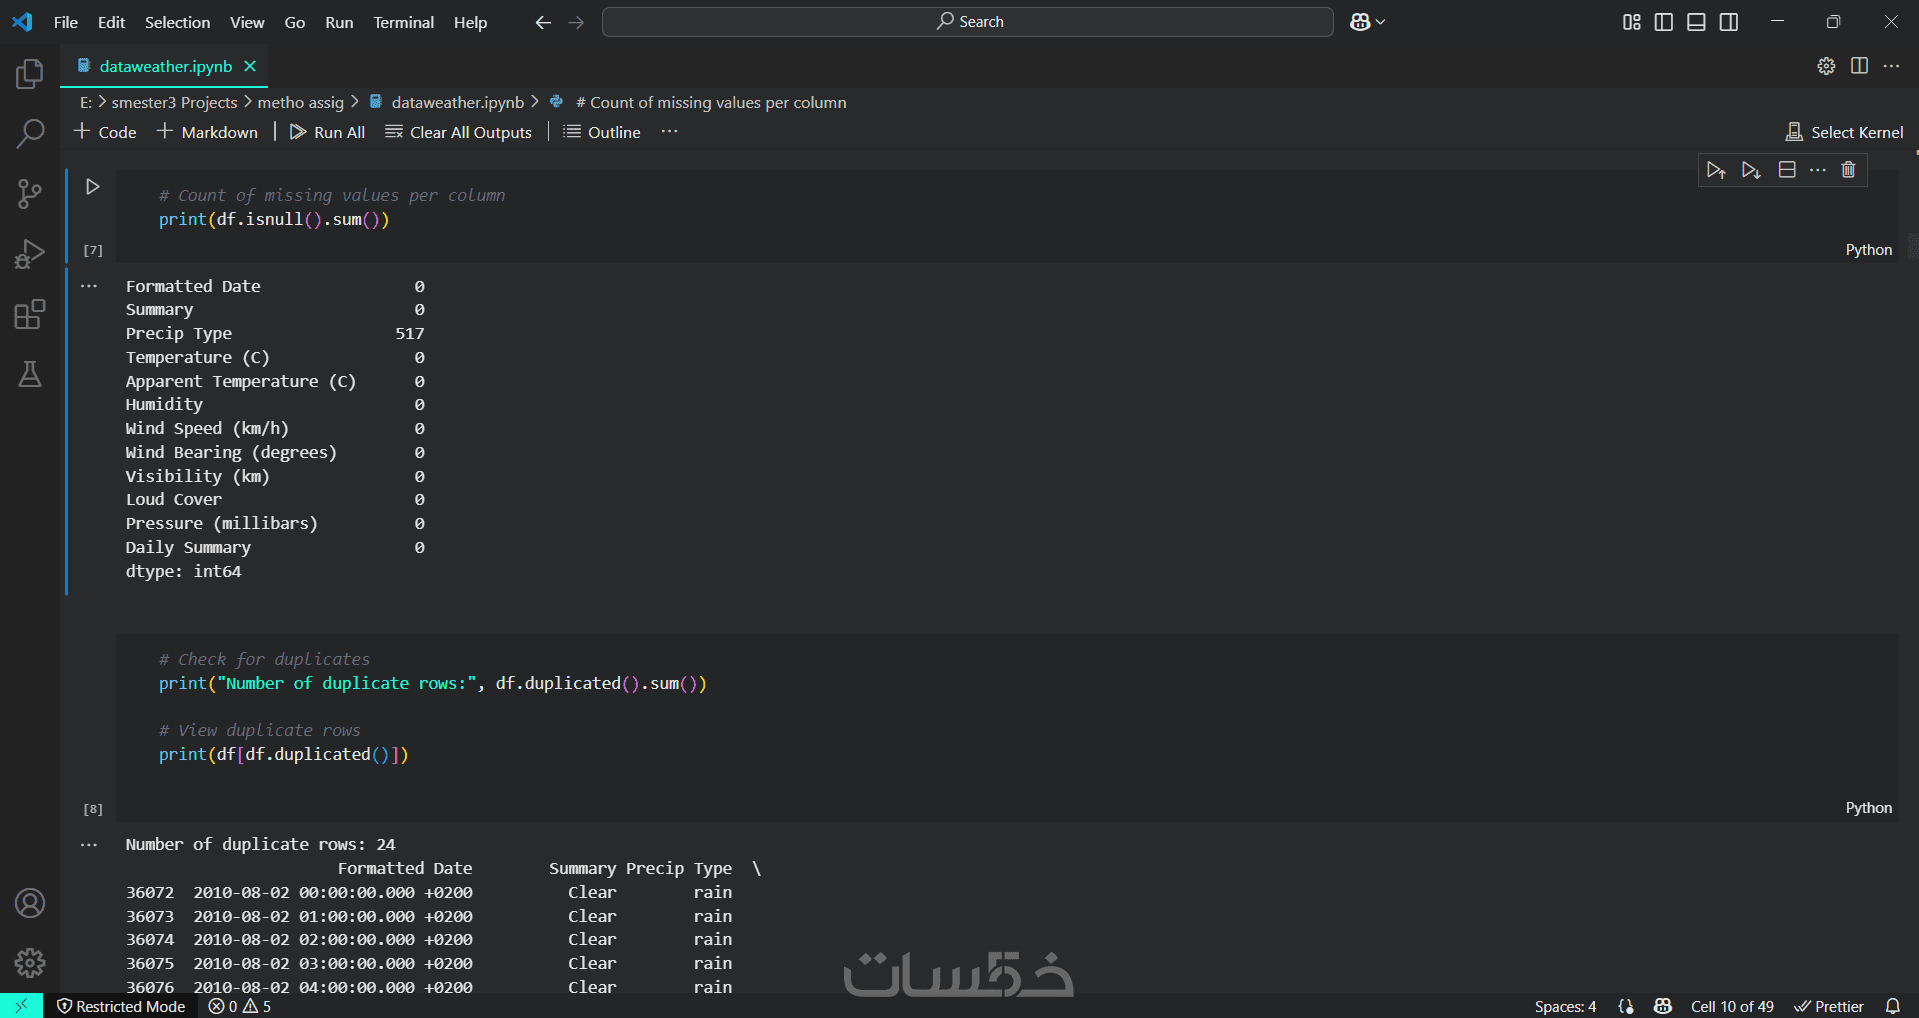This screenshot has height=1018, width=1919.
Task: Run the missing values cell
Action: coord(93,187)
